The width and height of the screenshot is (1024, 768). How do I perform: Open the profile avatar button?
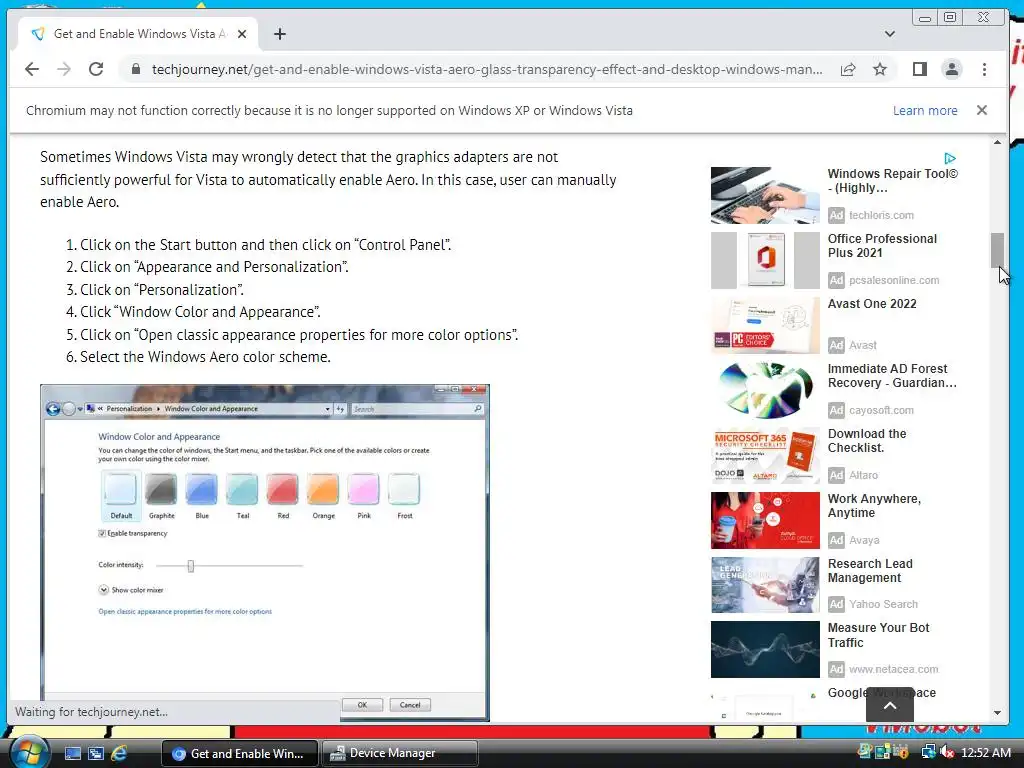(x=952, y=69)
